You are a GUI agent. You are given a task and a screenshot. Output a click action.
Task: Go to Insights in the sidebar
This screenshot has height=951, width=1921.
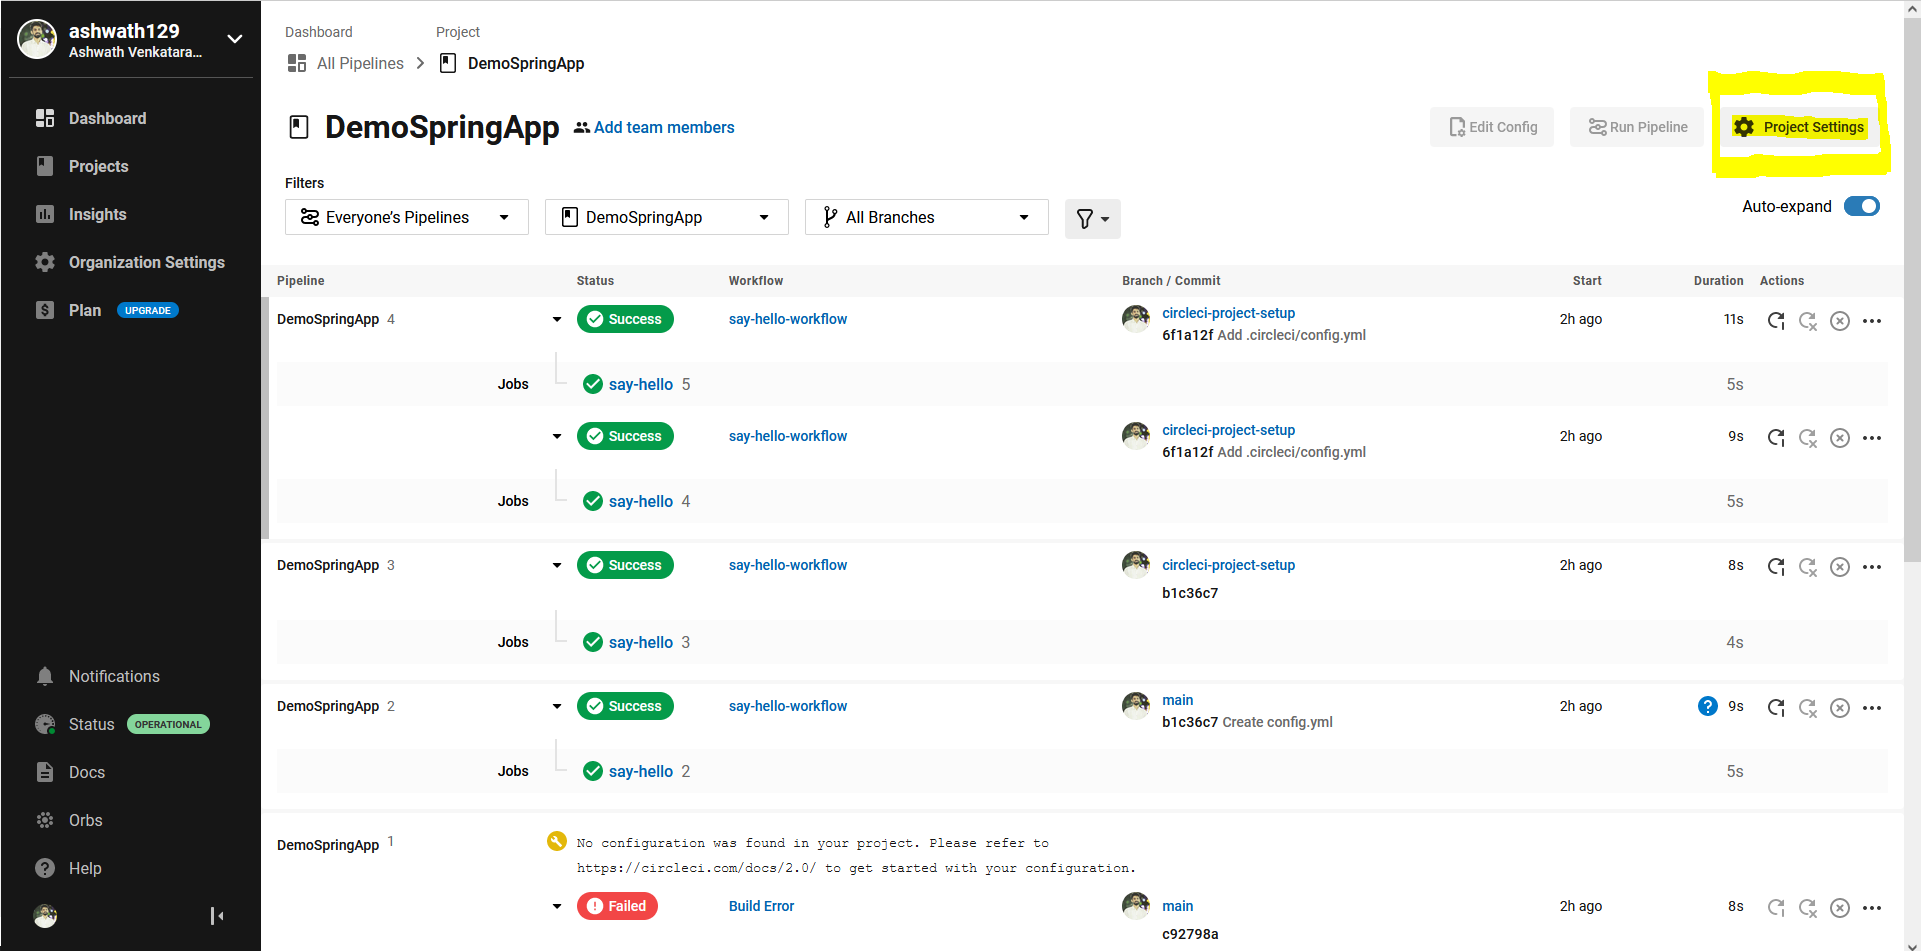click(97, 214)
